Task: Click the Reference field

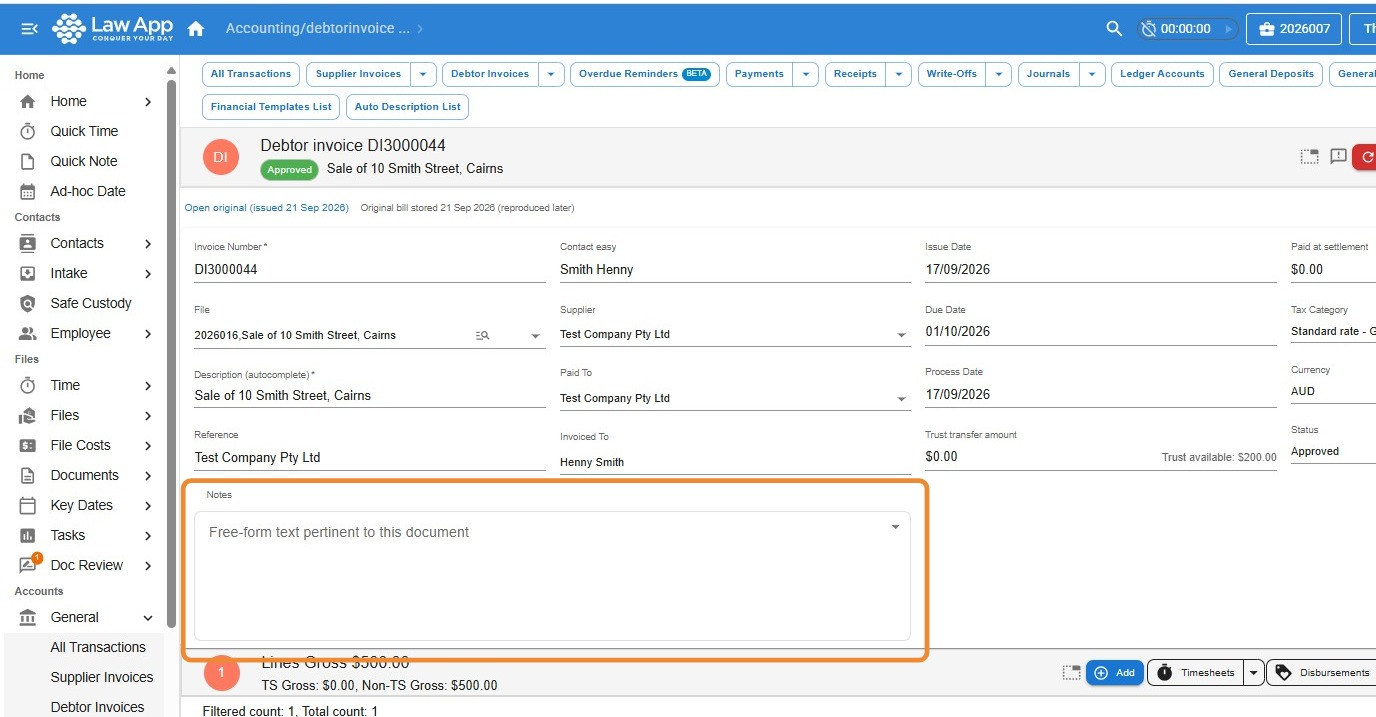Action: (370, 457)
